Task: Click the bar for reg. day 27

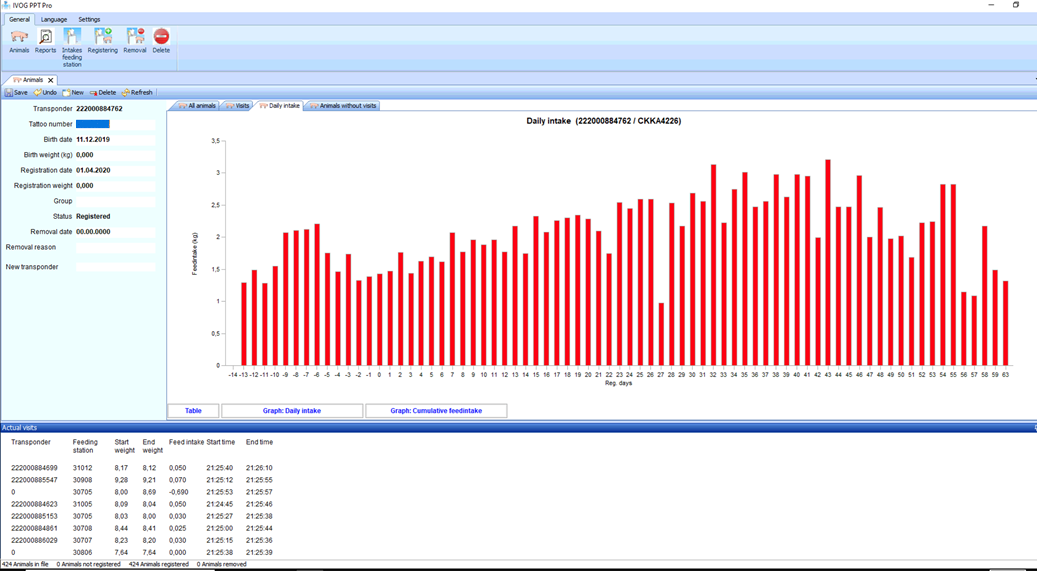Action: 661,334
